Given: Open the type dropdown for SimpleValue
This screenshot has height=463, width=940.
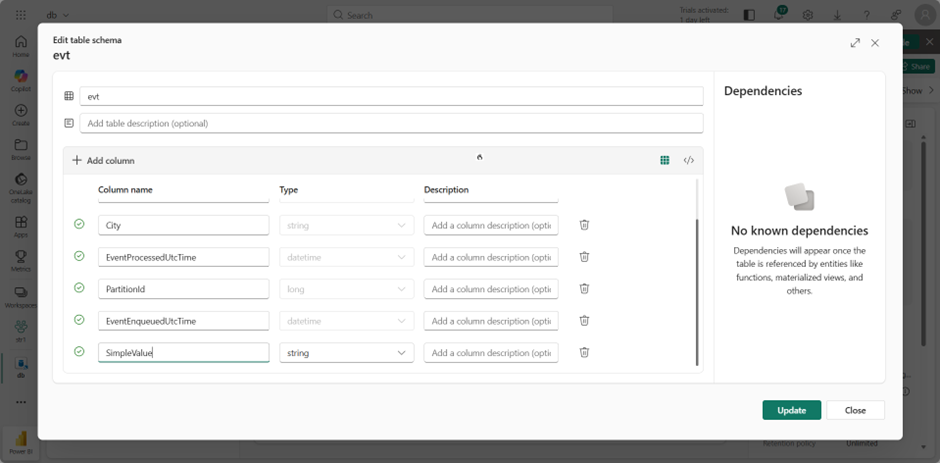Looking at the screenshot, I should (346, 353).
